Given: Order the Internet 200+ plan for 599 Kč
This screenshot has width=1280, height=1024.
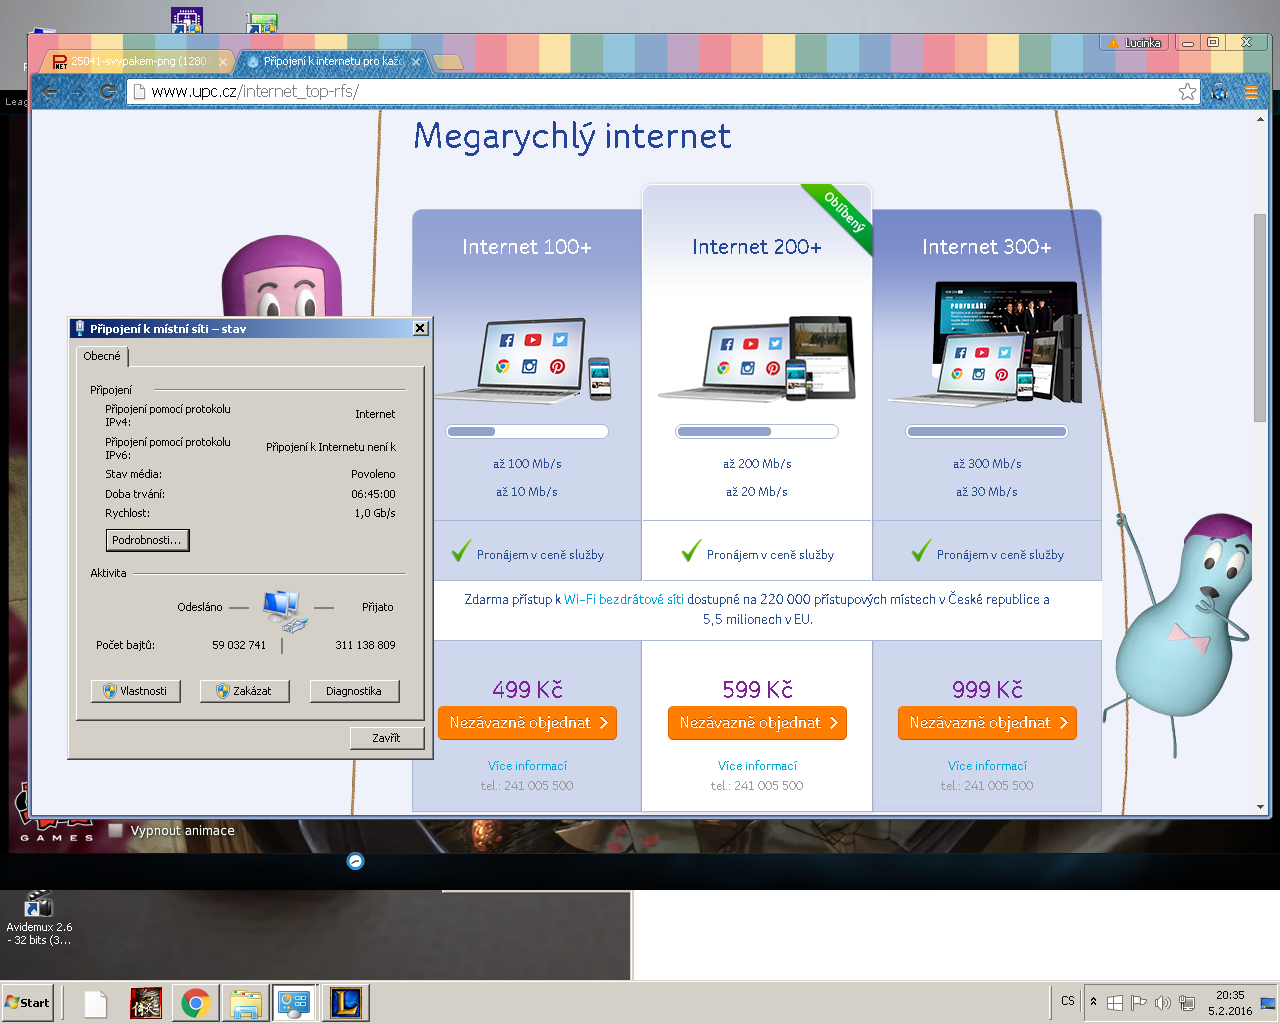Looking at the screenshot, I should tap(757, 723).
